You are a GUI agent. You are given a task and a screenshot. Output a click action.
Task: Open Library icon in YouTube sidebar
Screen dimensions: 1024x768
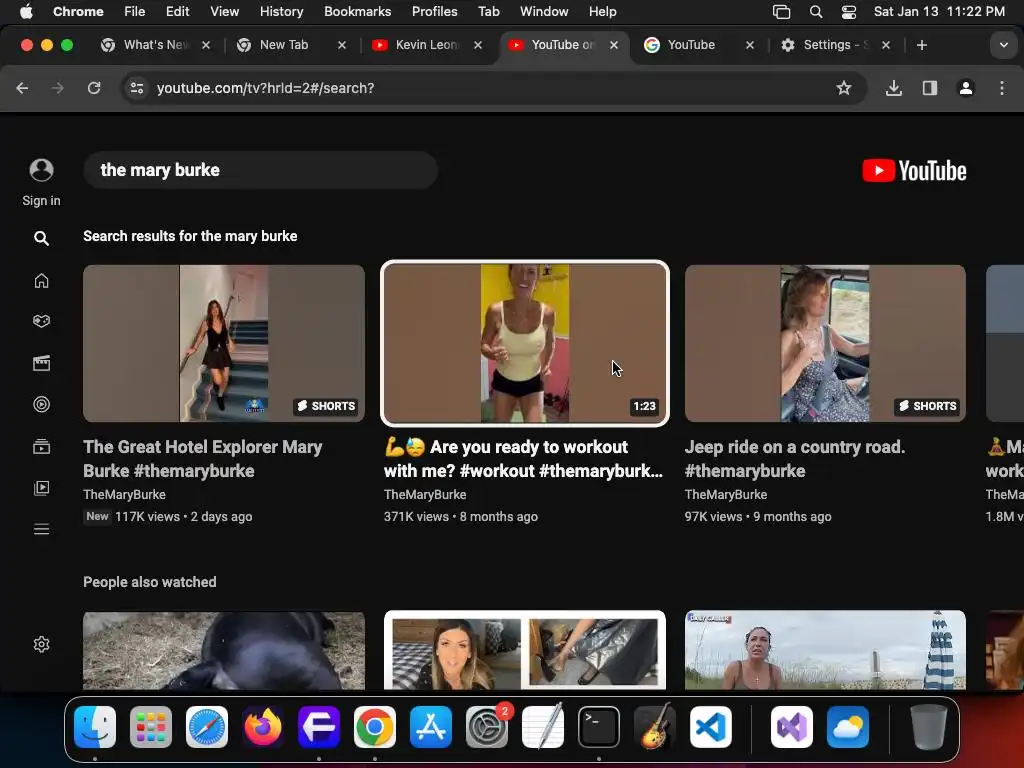point(41,488)
